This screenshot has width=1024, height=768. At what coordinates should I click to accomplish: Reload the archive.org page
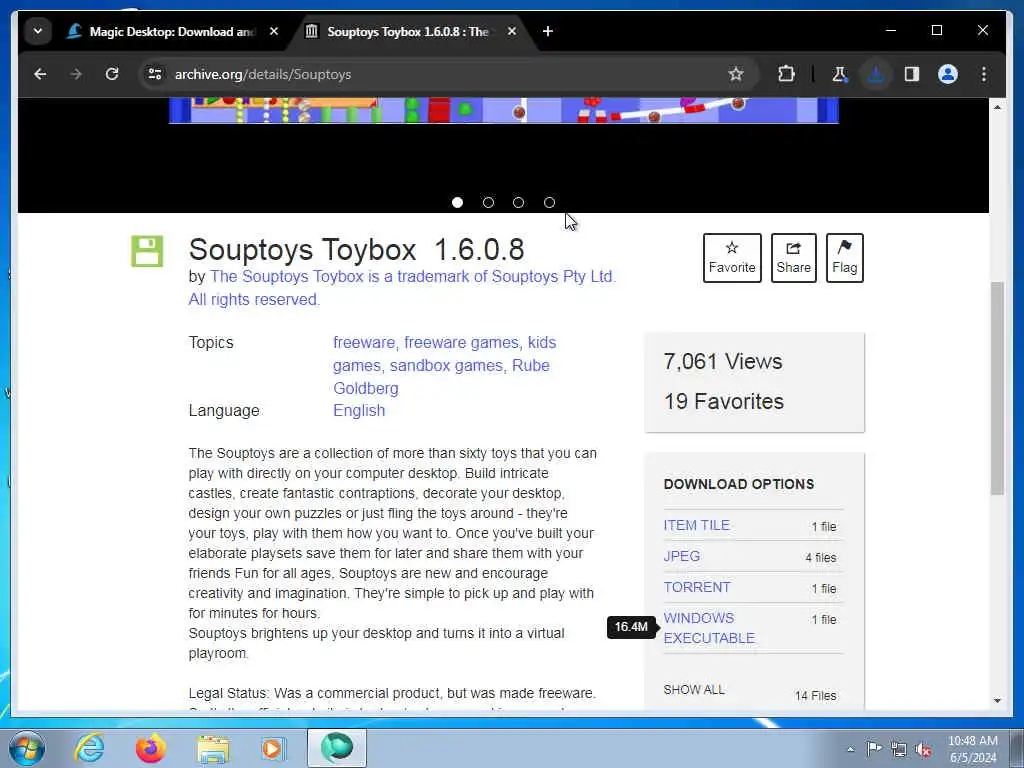112,74
